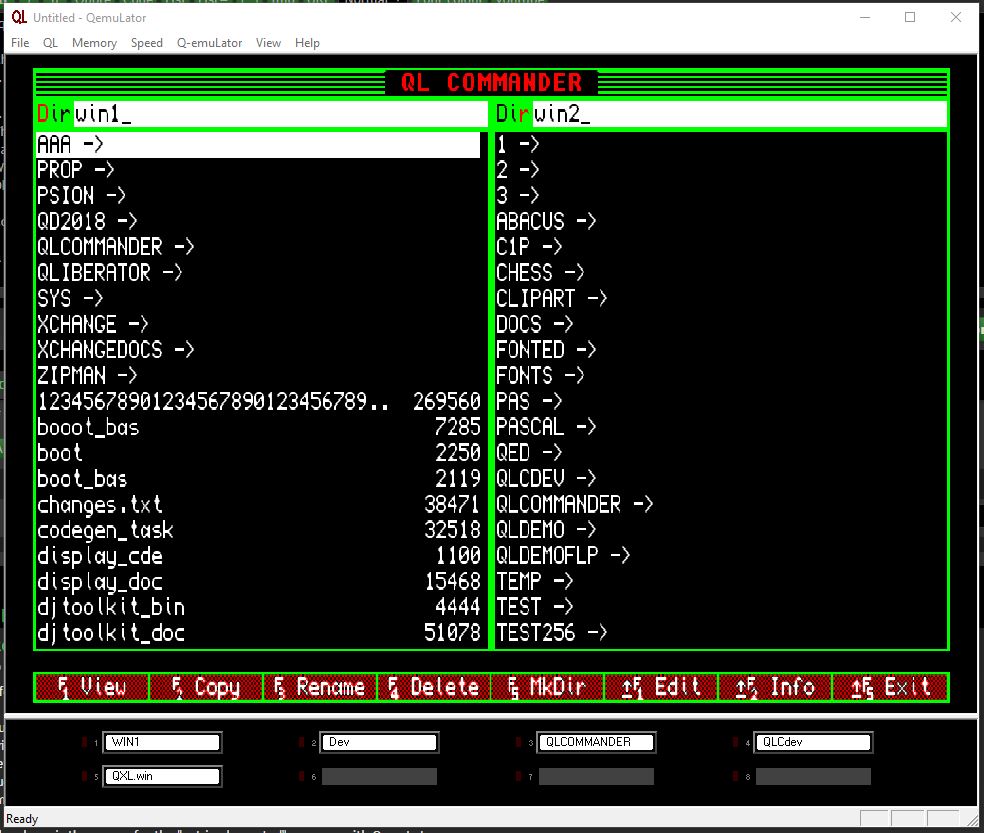Select the QD2018 directory entry
This screenshot has width=984, height=833.
[258, 222]
